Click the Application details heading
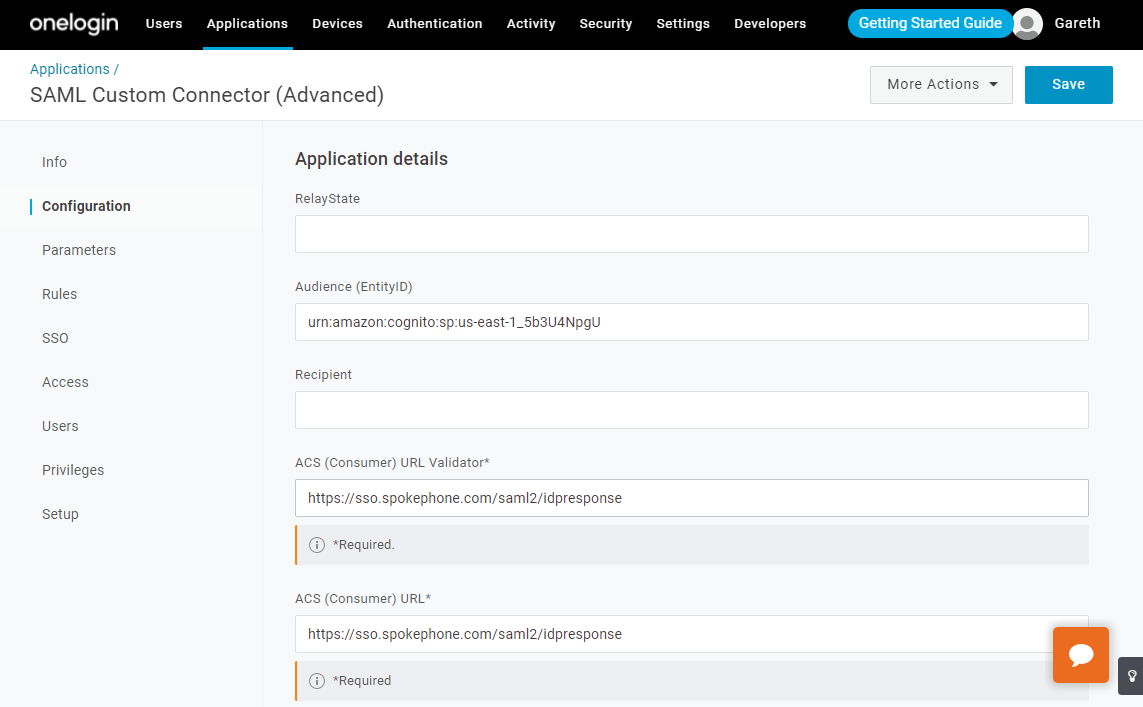 [x=371, y=159]
